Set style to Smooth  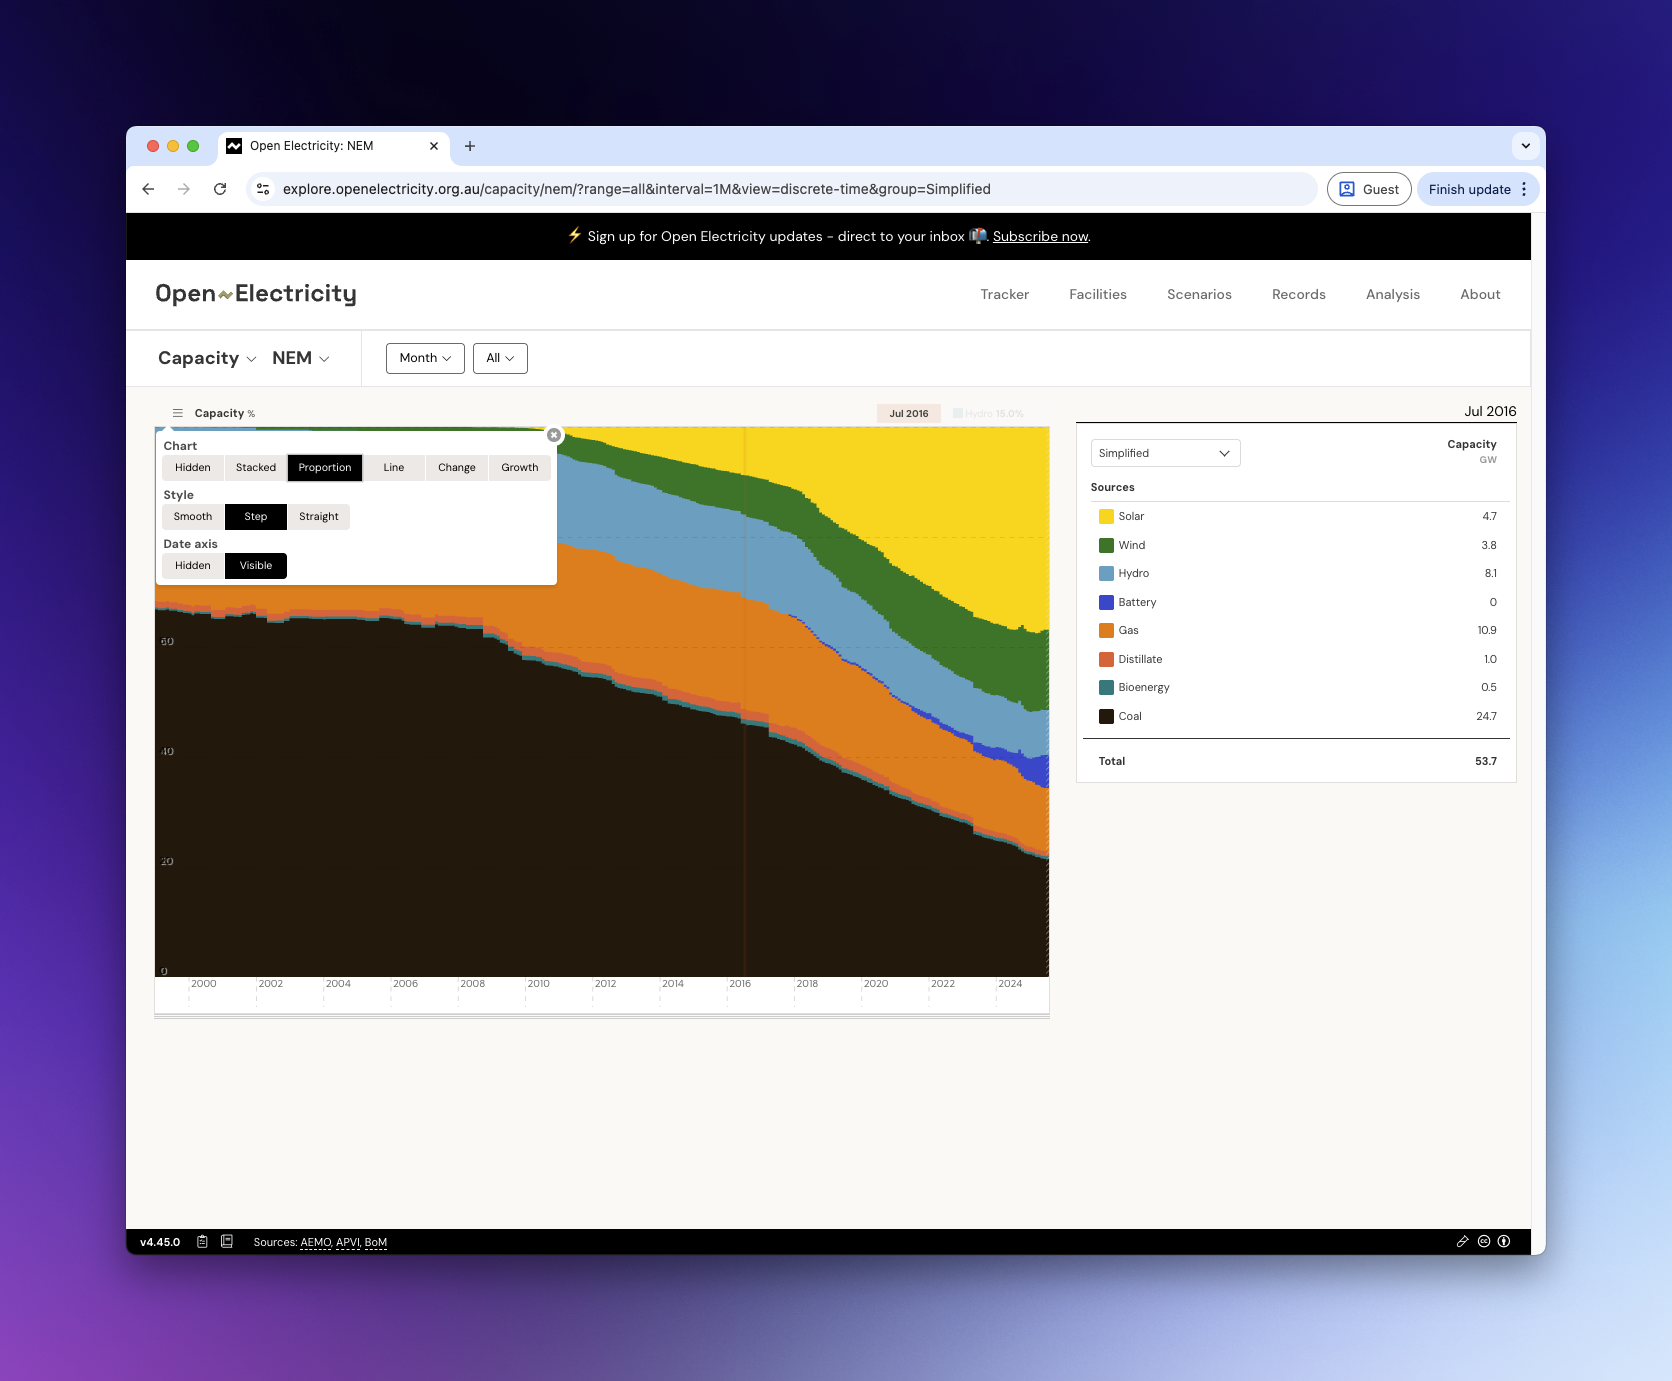[193, 517]
